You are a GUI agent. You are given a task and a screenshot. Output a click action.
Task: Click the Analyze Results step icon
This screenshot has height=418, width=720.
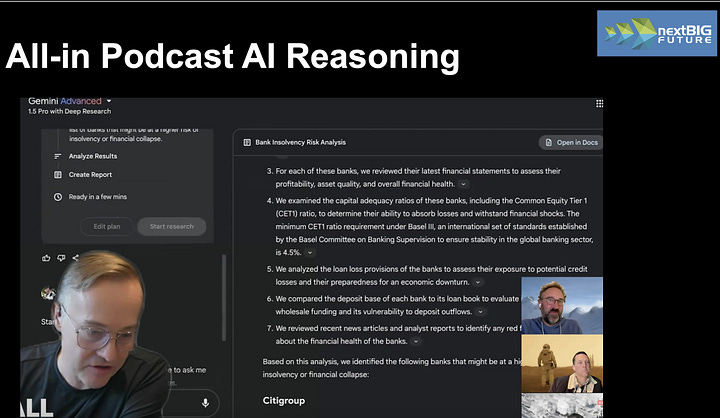click(x=58, y=156)
